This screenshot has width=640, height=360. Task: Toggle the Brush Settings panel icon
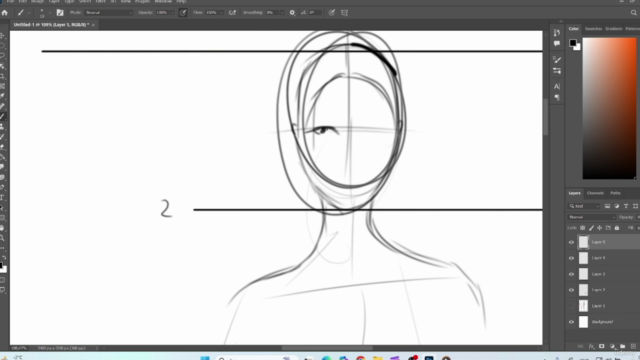(60, 13)
